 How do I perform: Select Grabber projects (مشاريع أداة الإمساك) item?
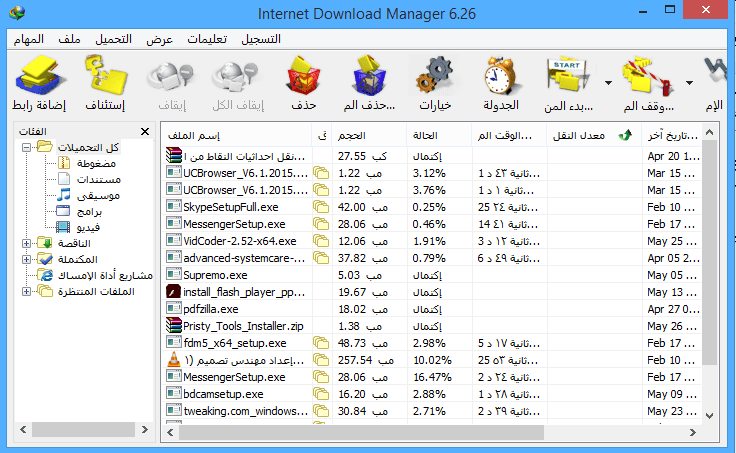click(x=105, y=275)
